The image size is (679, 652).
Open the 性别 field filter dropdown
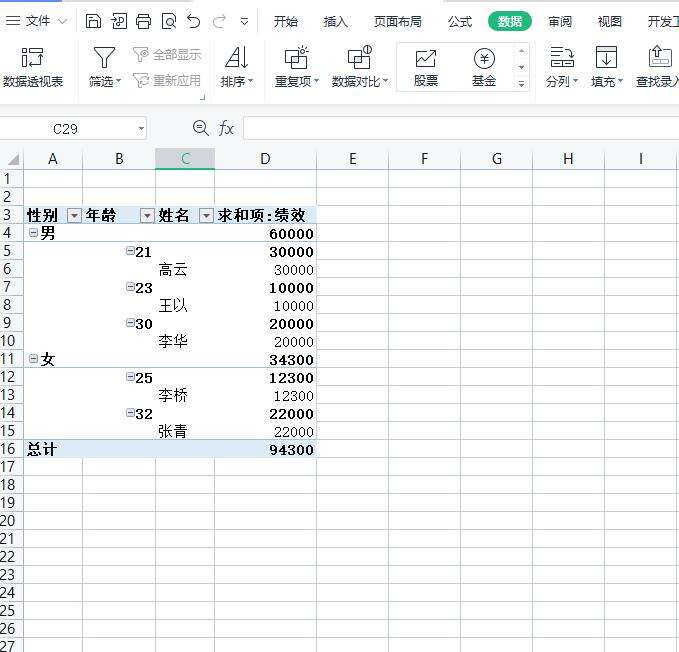[x=74, y=216]
